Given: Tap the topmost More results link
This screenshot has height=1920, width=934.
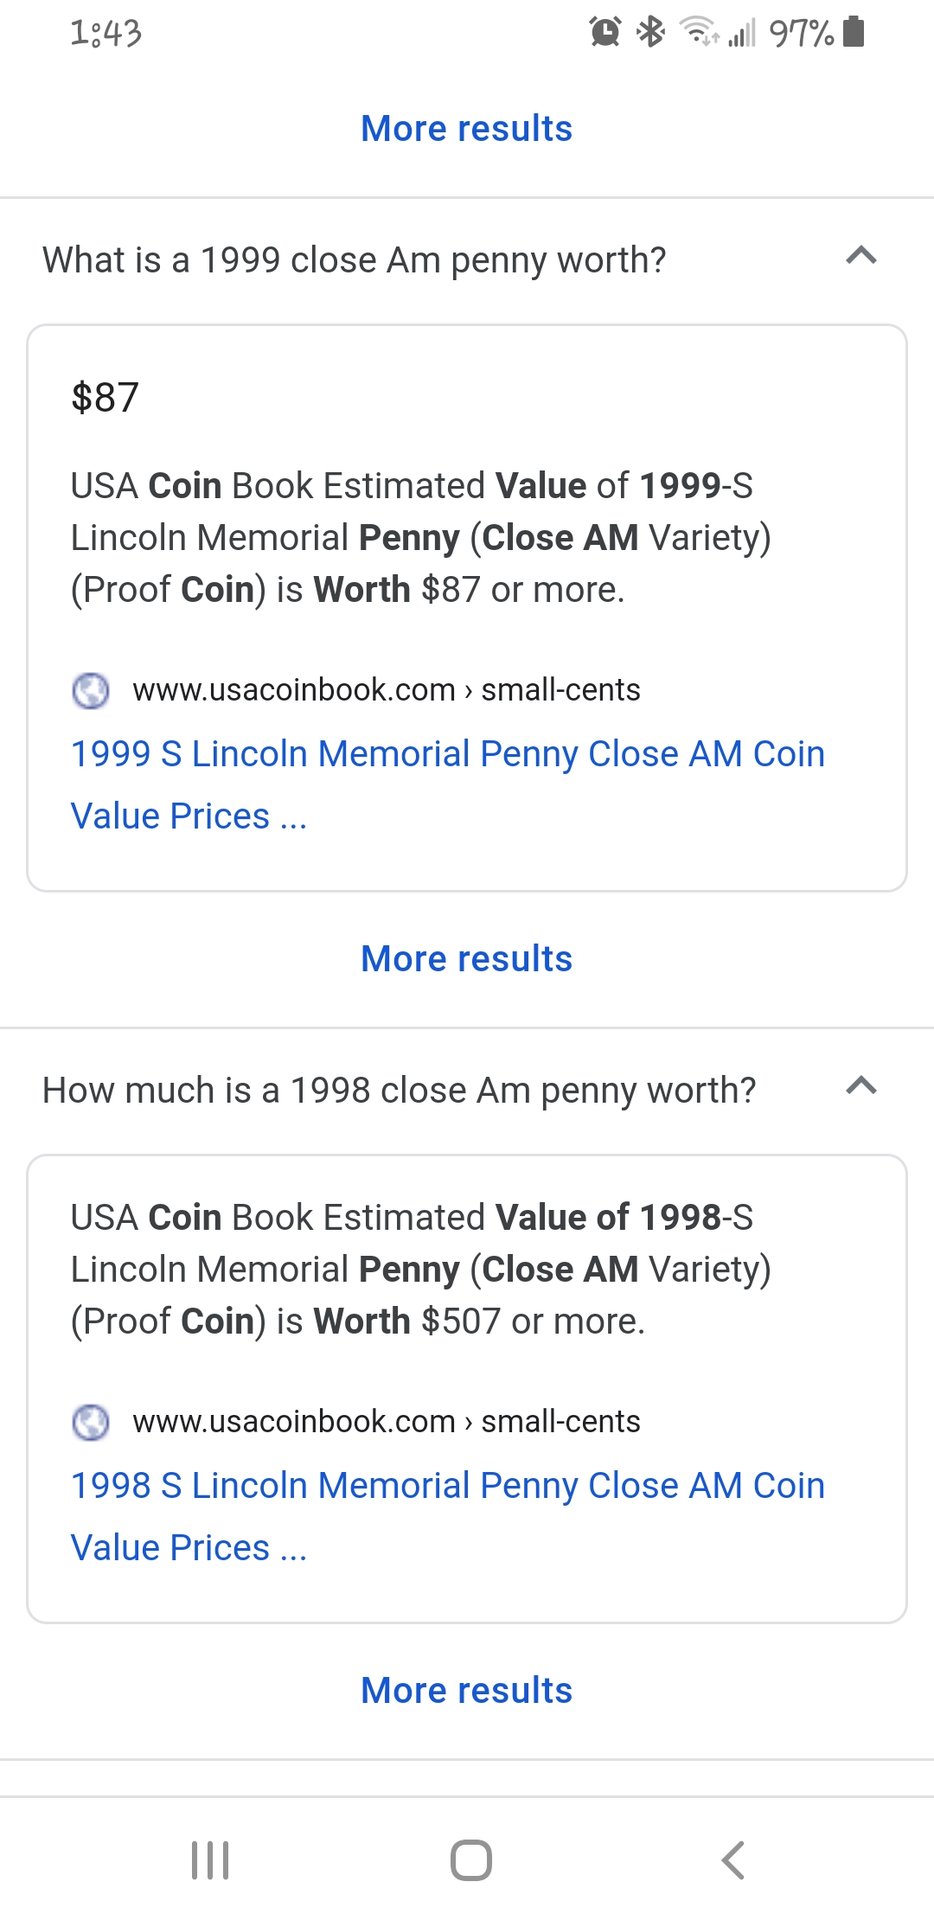Looking at the screenshot, I should 467,129.
